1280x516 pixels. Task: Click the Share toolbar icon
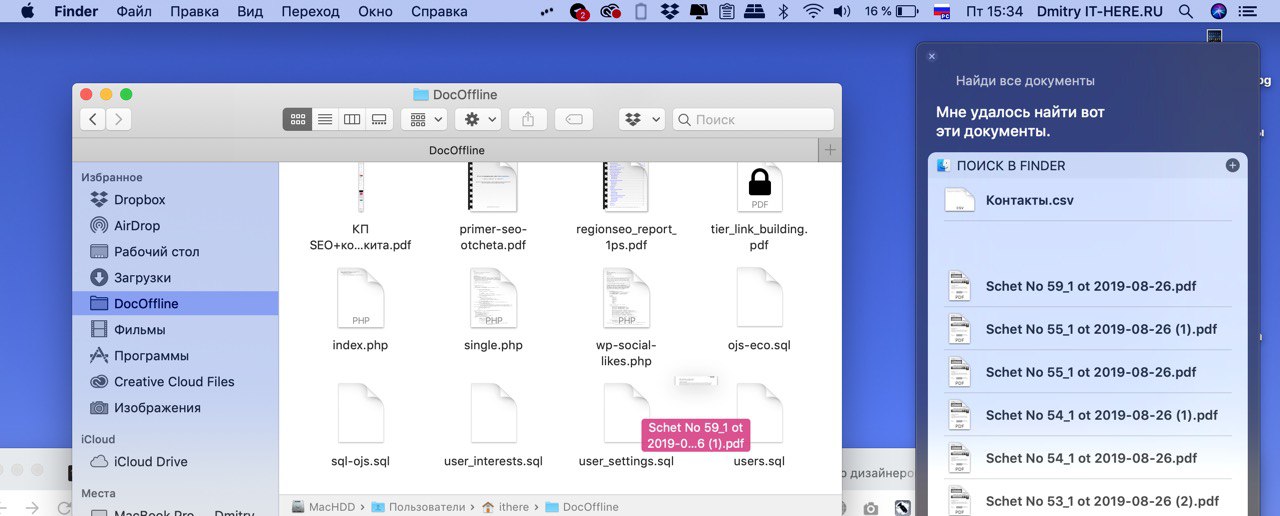pyautogui.click(x=528, y=119)
